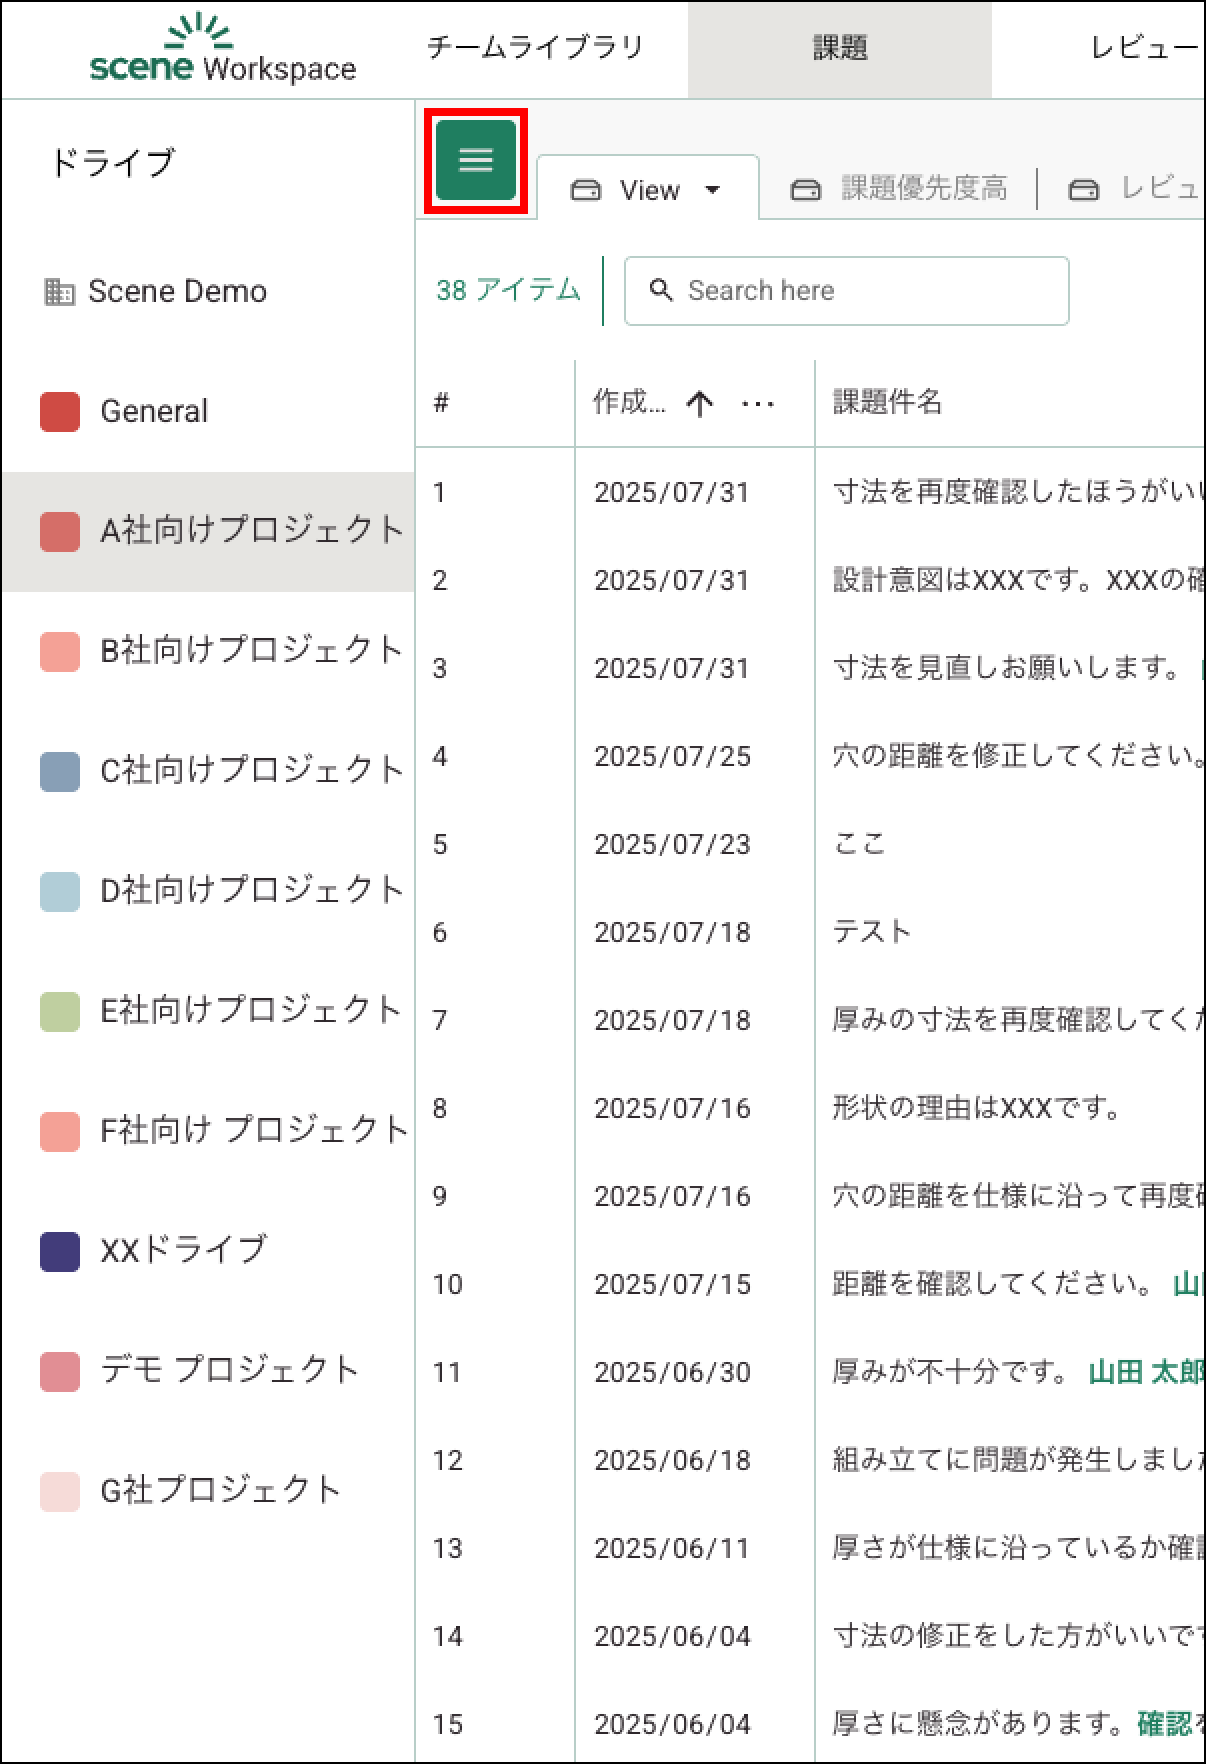Viewport: 1206px width, 1764px height.
Task: Click the E社向けプロジェクト green swatch
Action: click(60, 1011)
